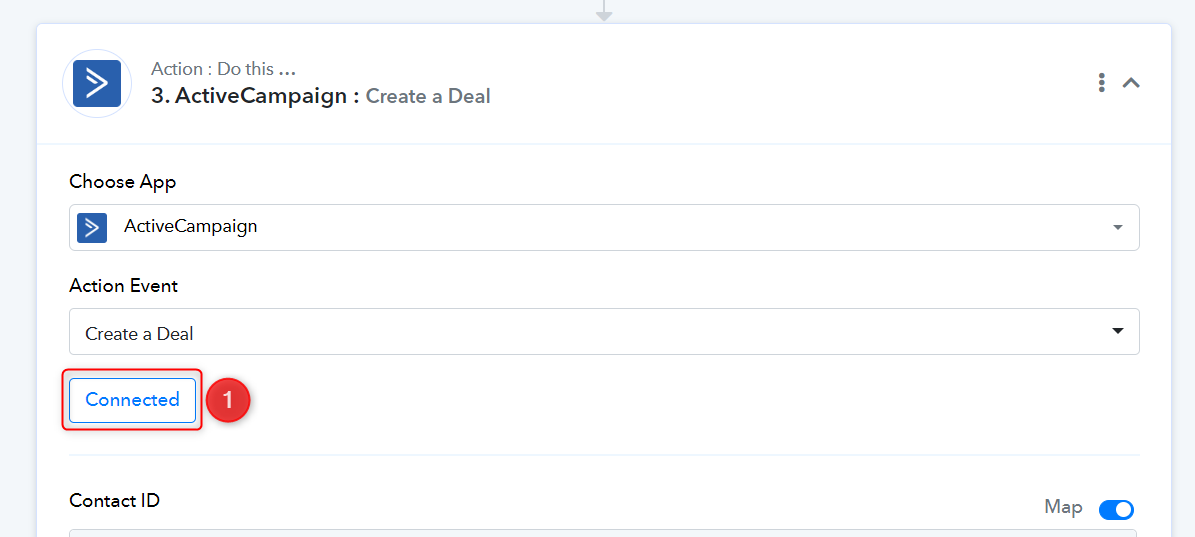Click 'Create a Deal' text in step header
Screen dimensions: 1195x537
pos(428,97)
